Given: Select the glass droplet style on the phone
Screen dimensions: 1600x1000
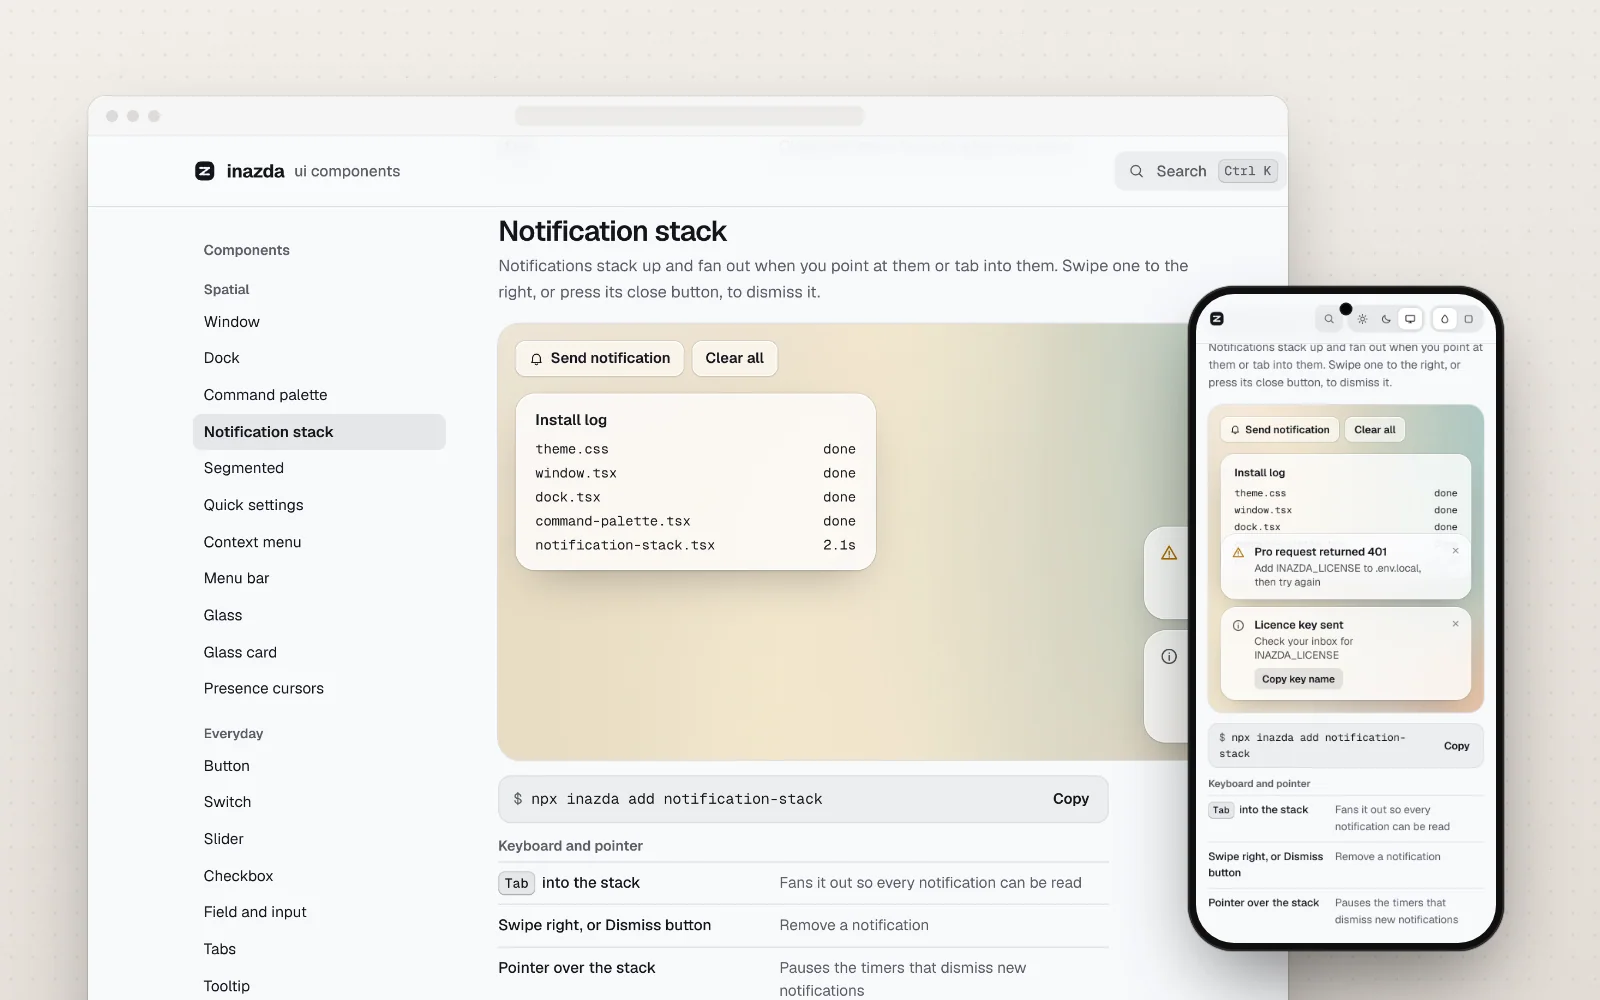Looking at the screenshot, I should pos(1444,319).
